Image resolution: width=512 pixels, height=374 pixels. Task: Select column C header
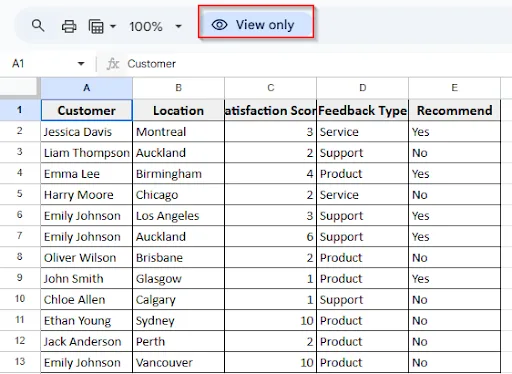tap(271, 88)
